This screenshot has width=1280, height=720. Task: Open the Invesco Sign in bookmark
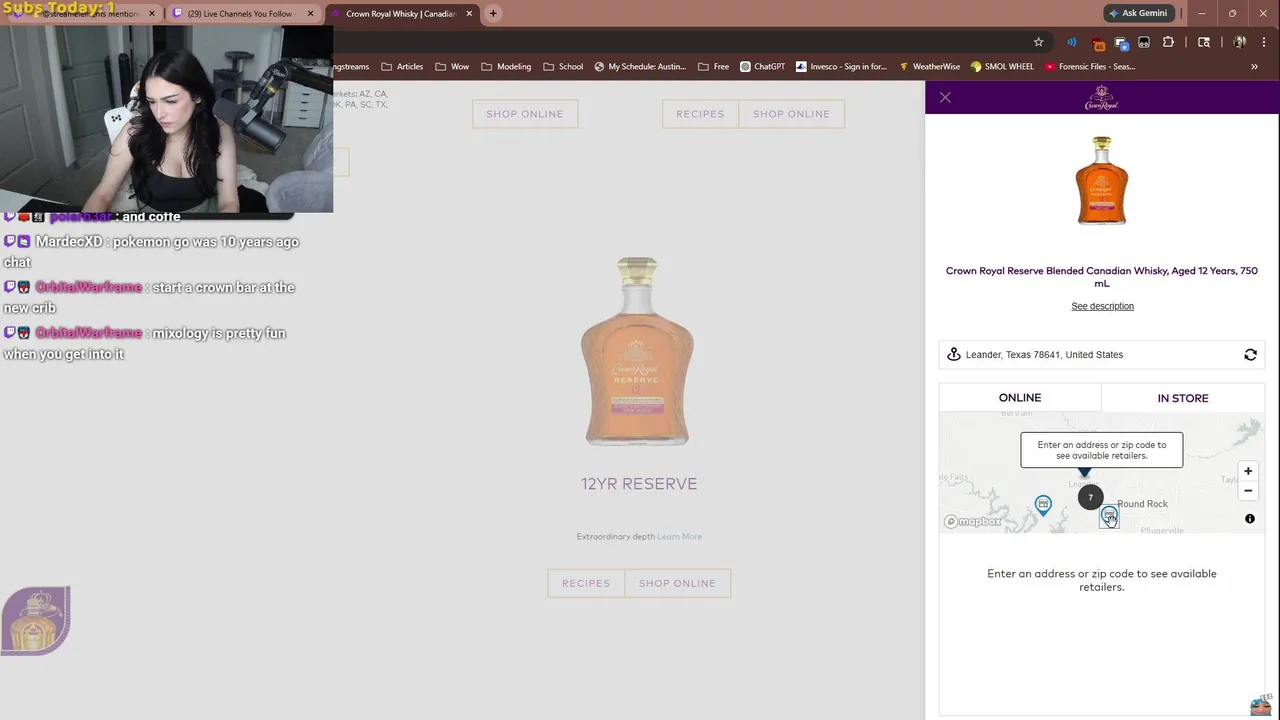pyautogui.click(x=841, y=66)
